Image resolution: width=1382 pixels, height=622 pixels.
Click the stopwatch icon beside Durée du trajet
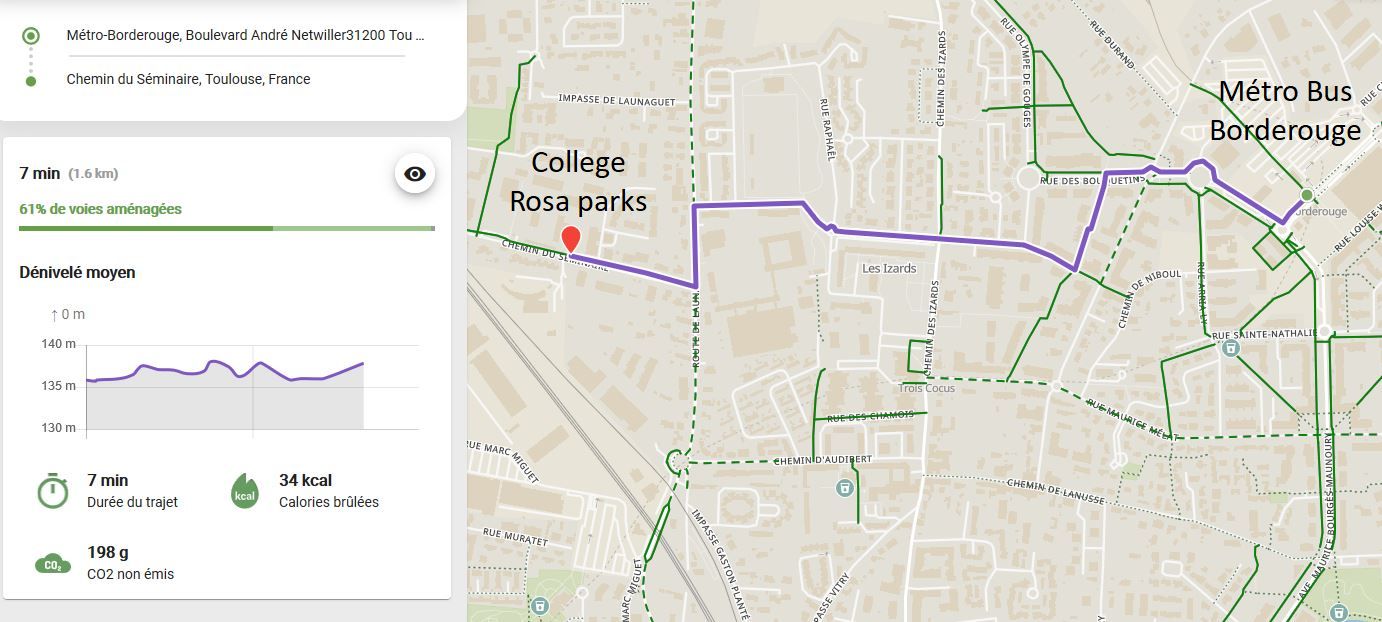coord(52,490)
